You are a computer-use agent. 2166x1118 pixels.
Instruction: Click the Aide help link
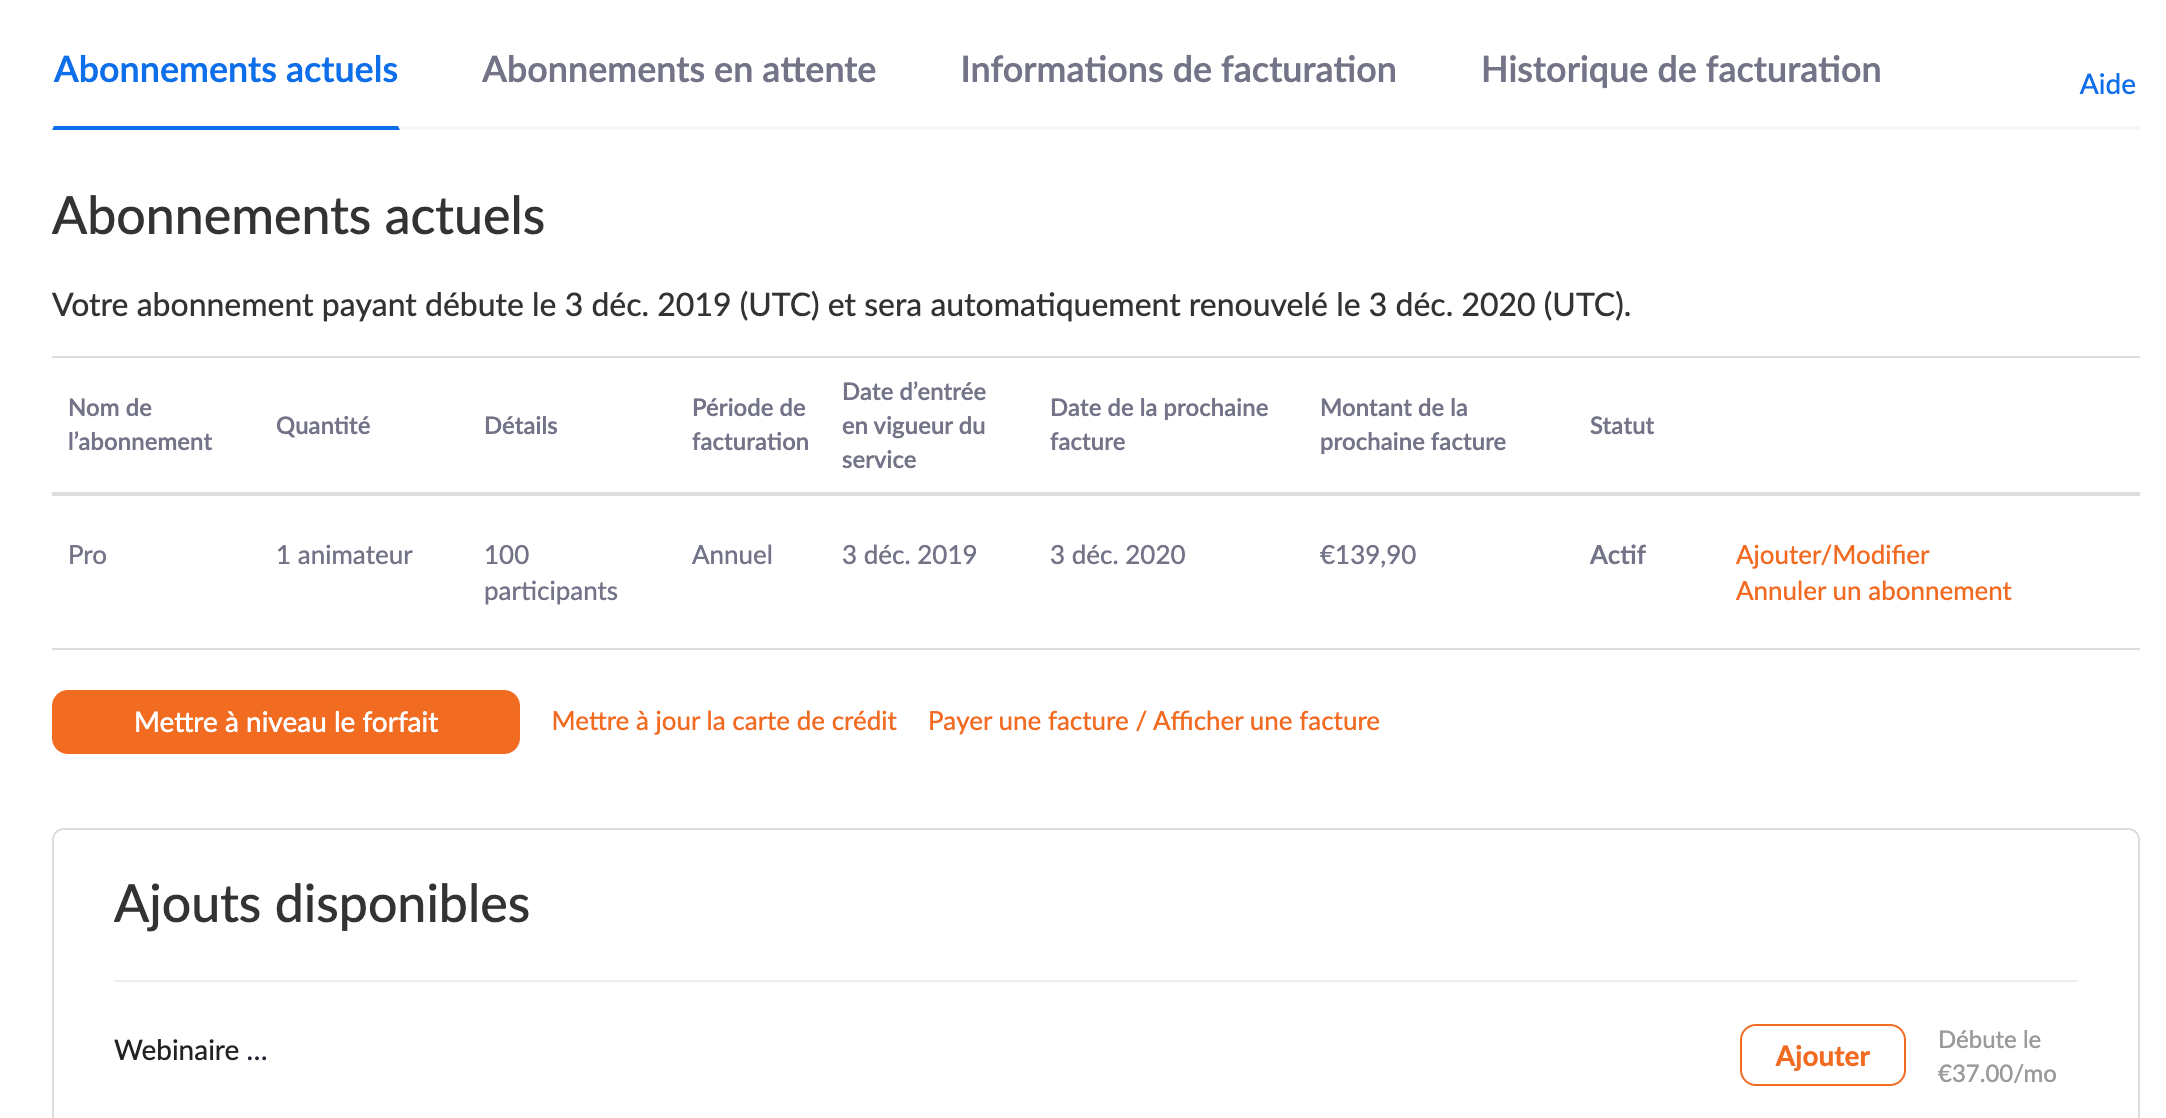2106,84
